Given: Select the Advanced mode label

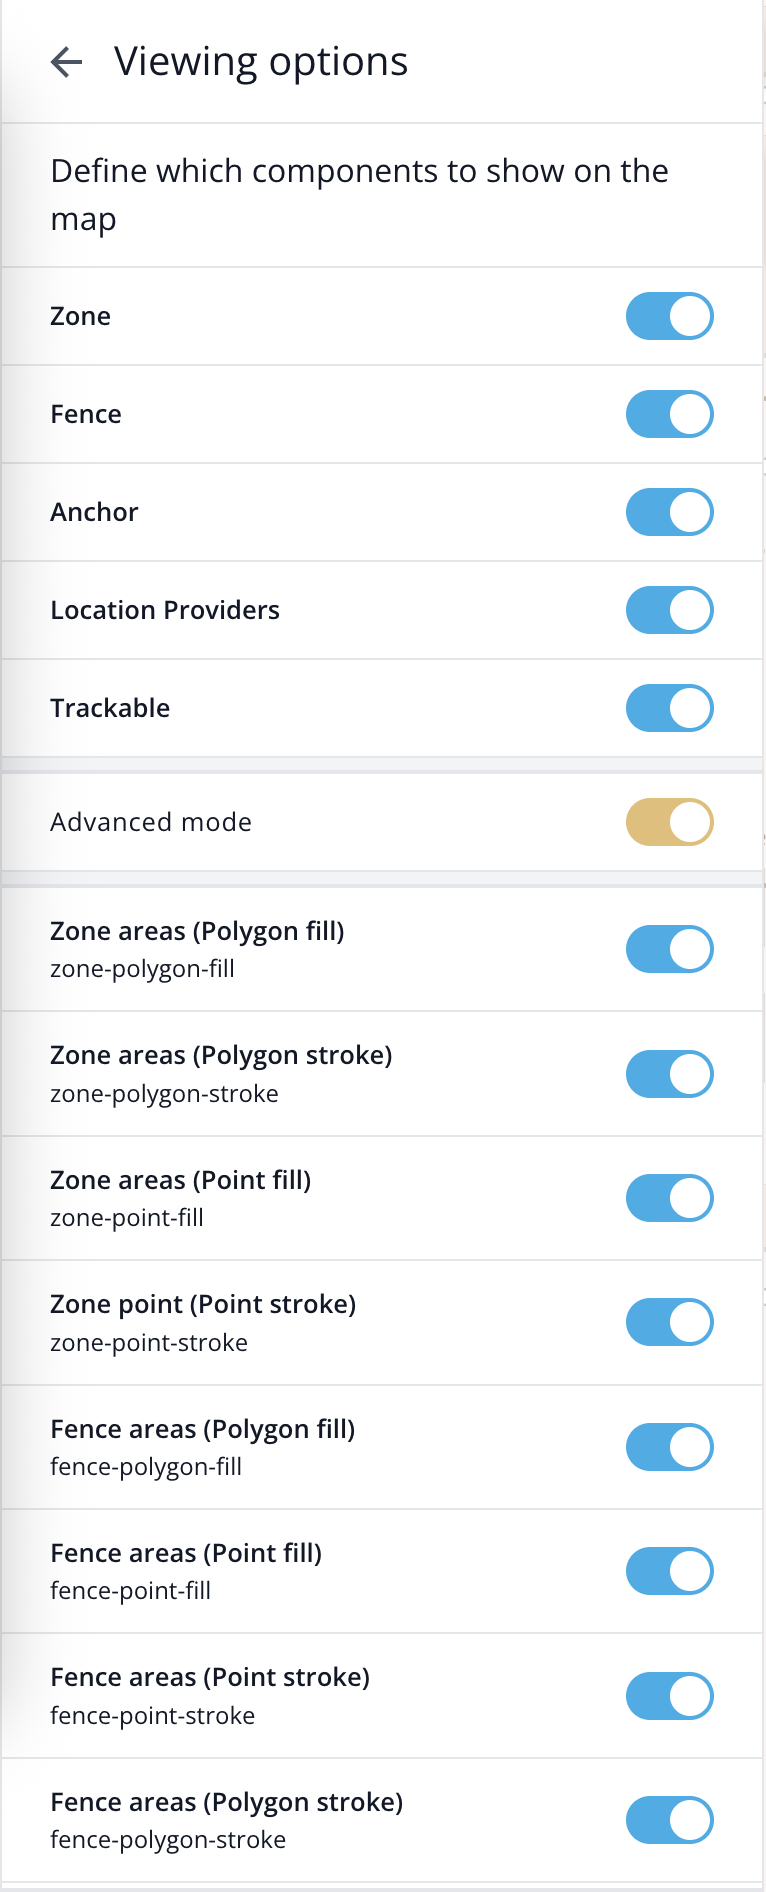Looking at the screenshot, I should (151, 822).
